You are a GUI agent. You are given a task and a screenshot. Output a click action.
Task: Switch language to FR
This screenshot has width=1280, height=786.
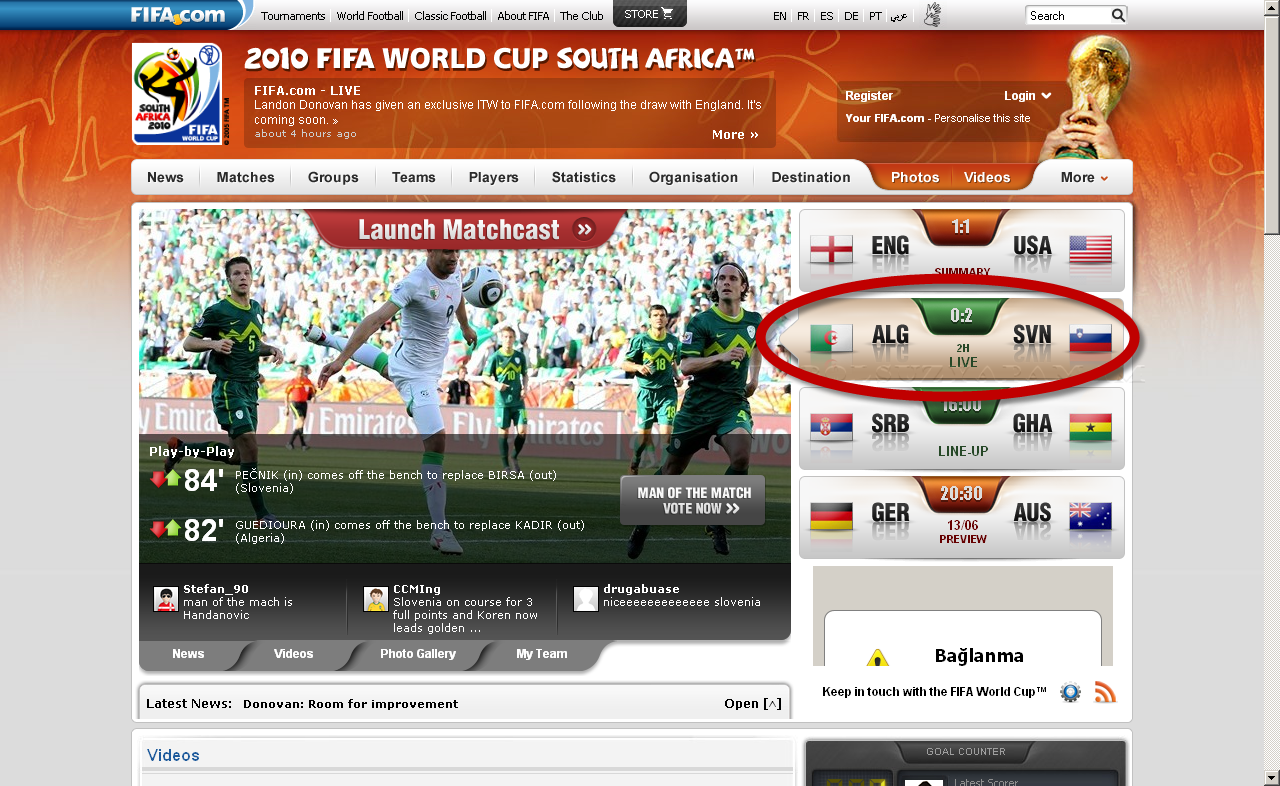point(803,16)
